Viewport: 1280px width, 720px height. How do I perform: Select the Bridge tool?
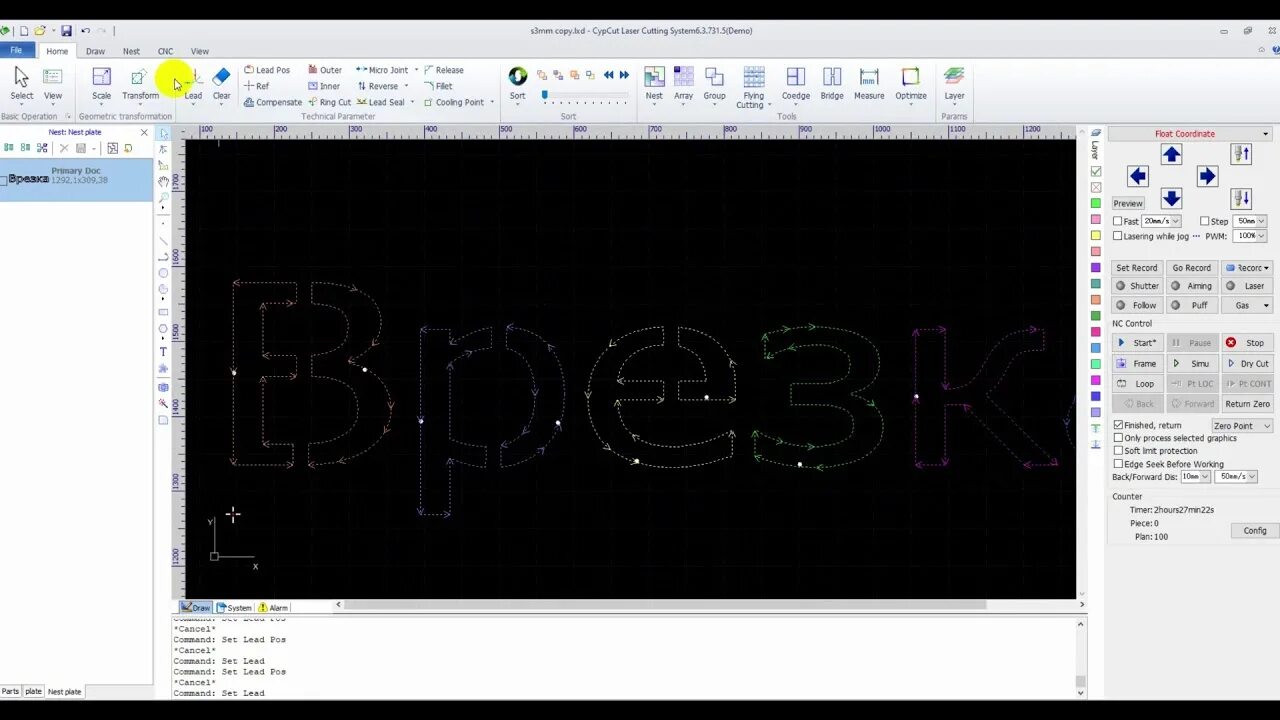[832, 84]
